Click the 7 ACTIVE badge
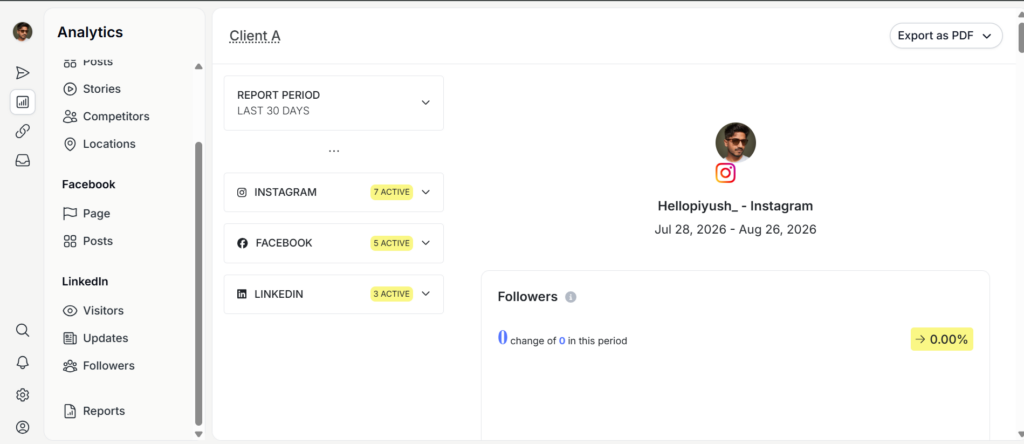The width and height of the screenshot is (1024, 444). click(x=392, y=192)
